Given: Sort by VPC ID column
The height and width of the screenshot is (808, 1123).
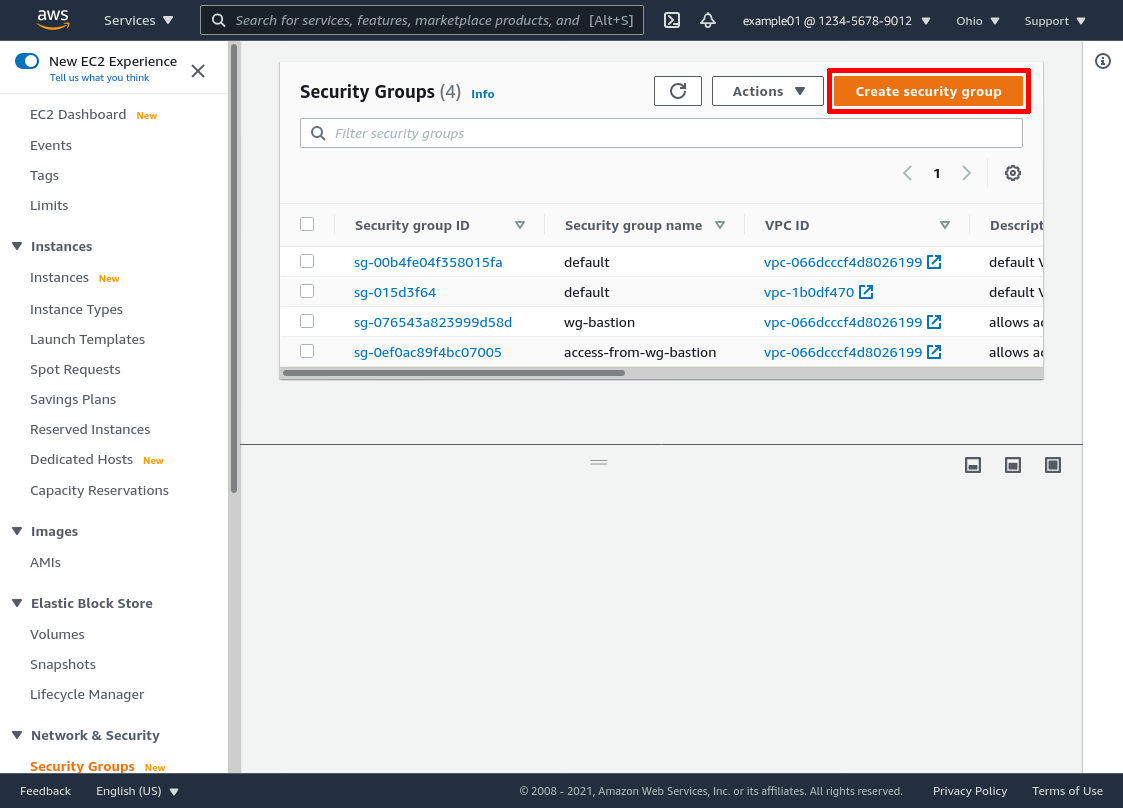Looking at the screenshot, I should pyautogui.click(x=945, y=225).
